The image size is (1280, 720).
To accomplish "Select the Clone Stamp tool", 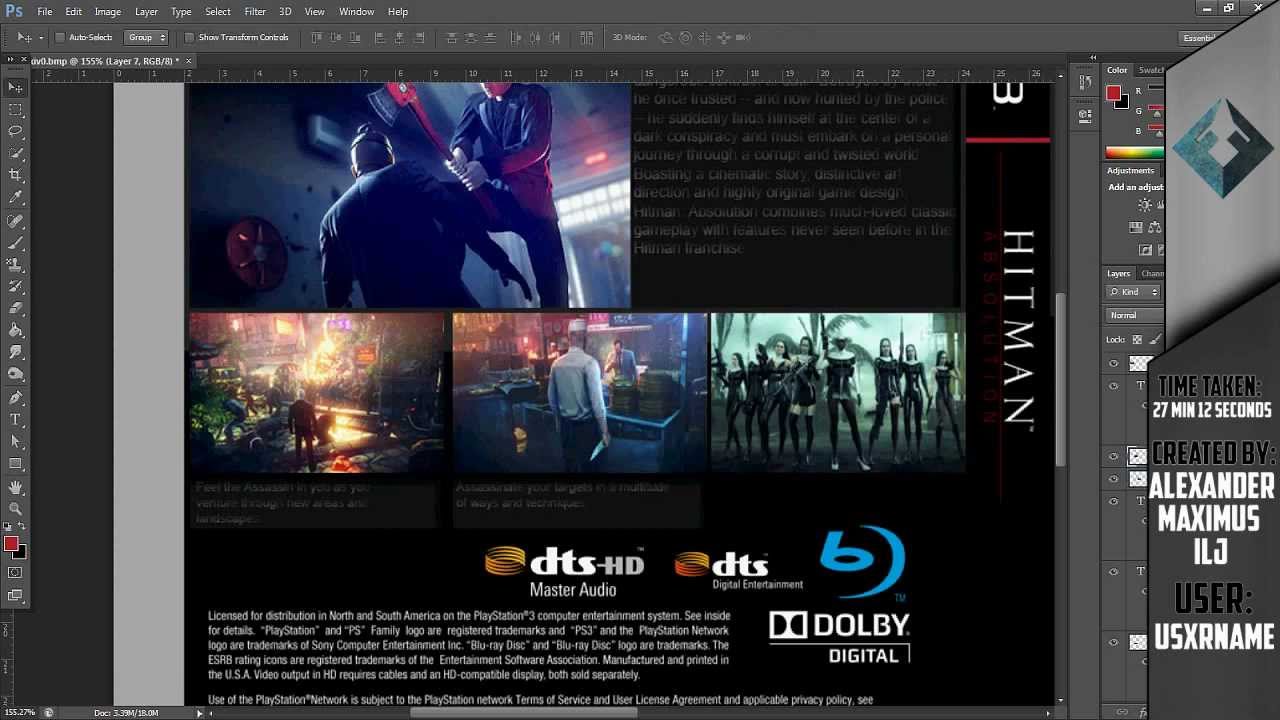I will coord(16,265).
